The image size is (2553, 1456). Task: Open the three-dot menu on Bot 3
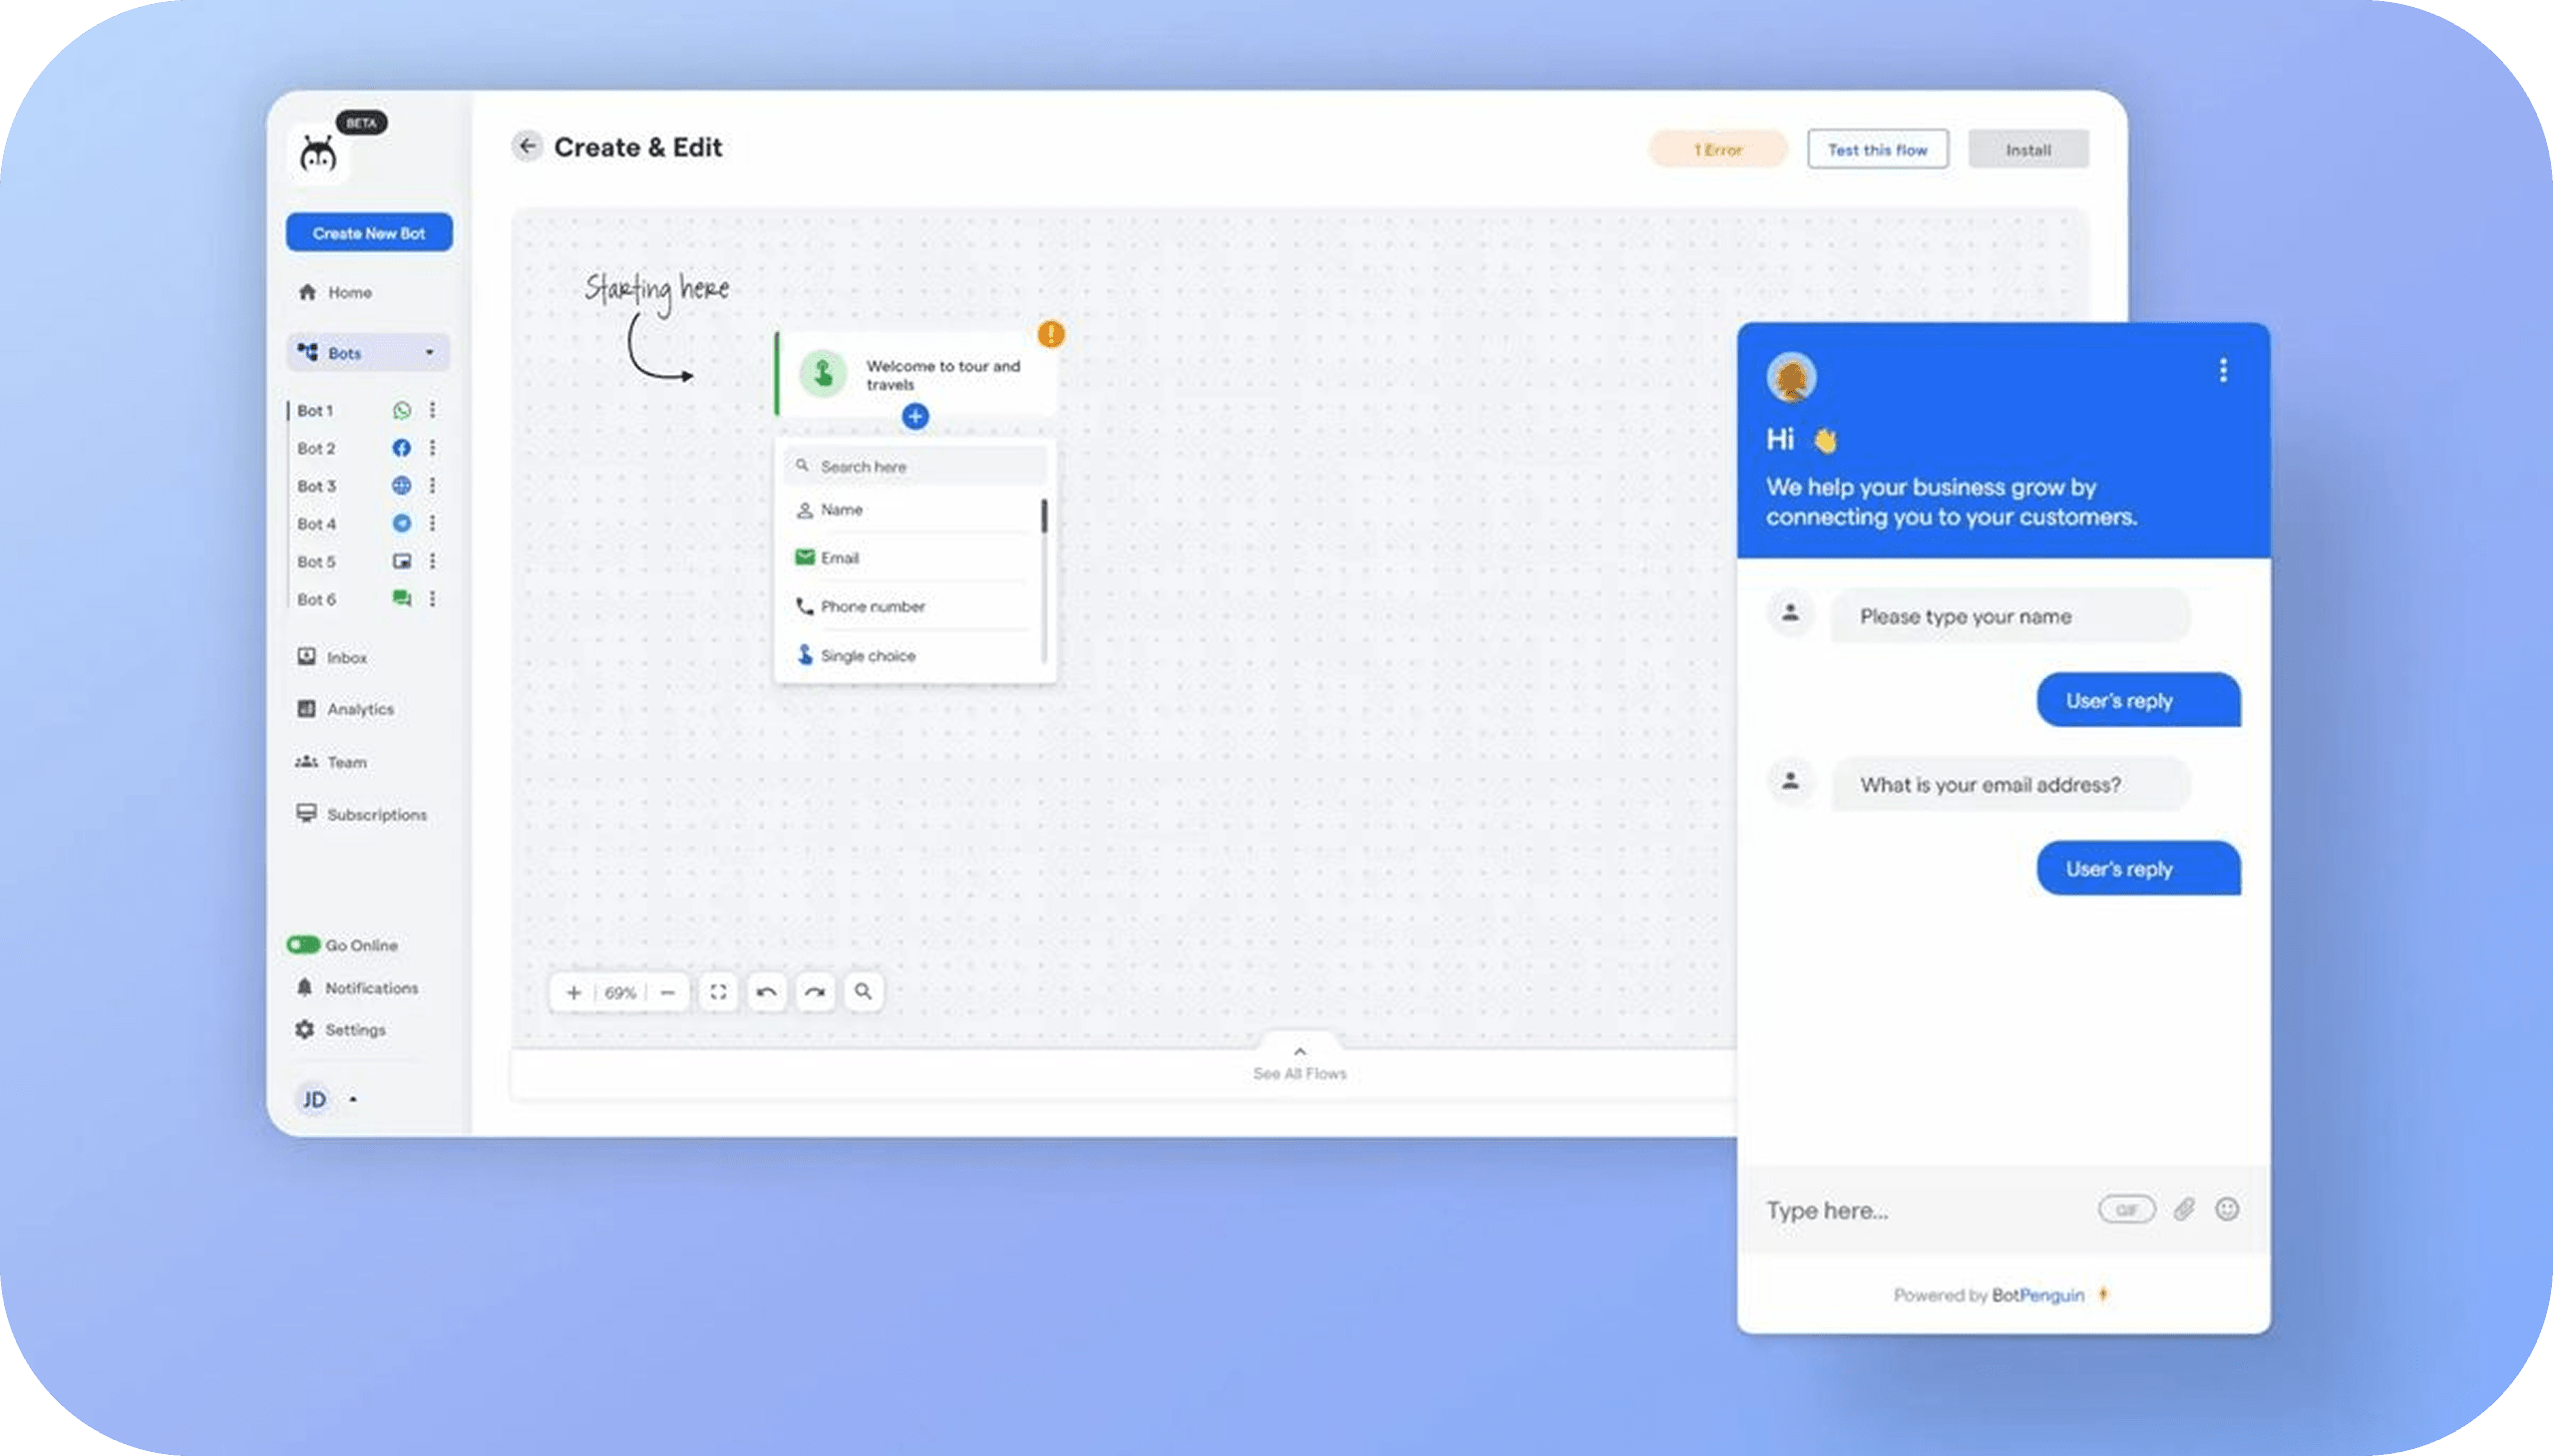pyautogui.click(x=433, y=486)
